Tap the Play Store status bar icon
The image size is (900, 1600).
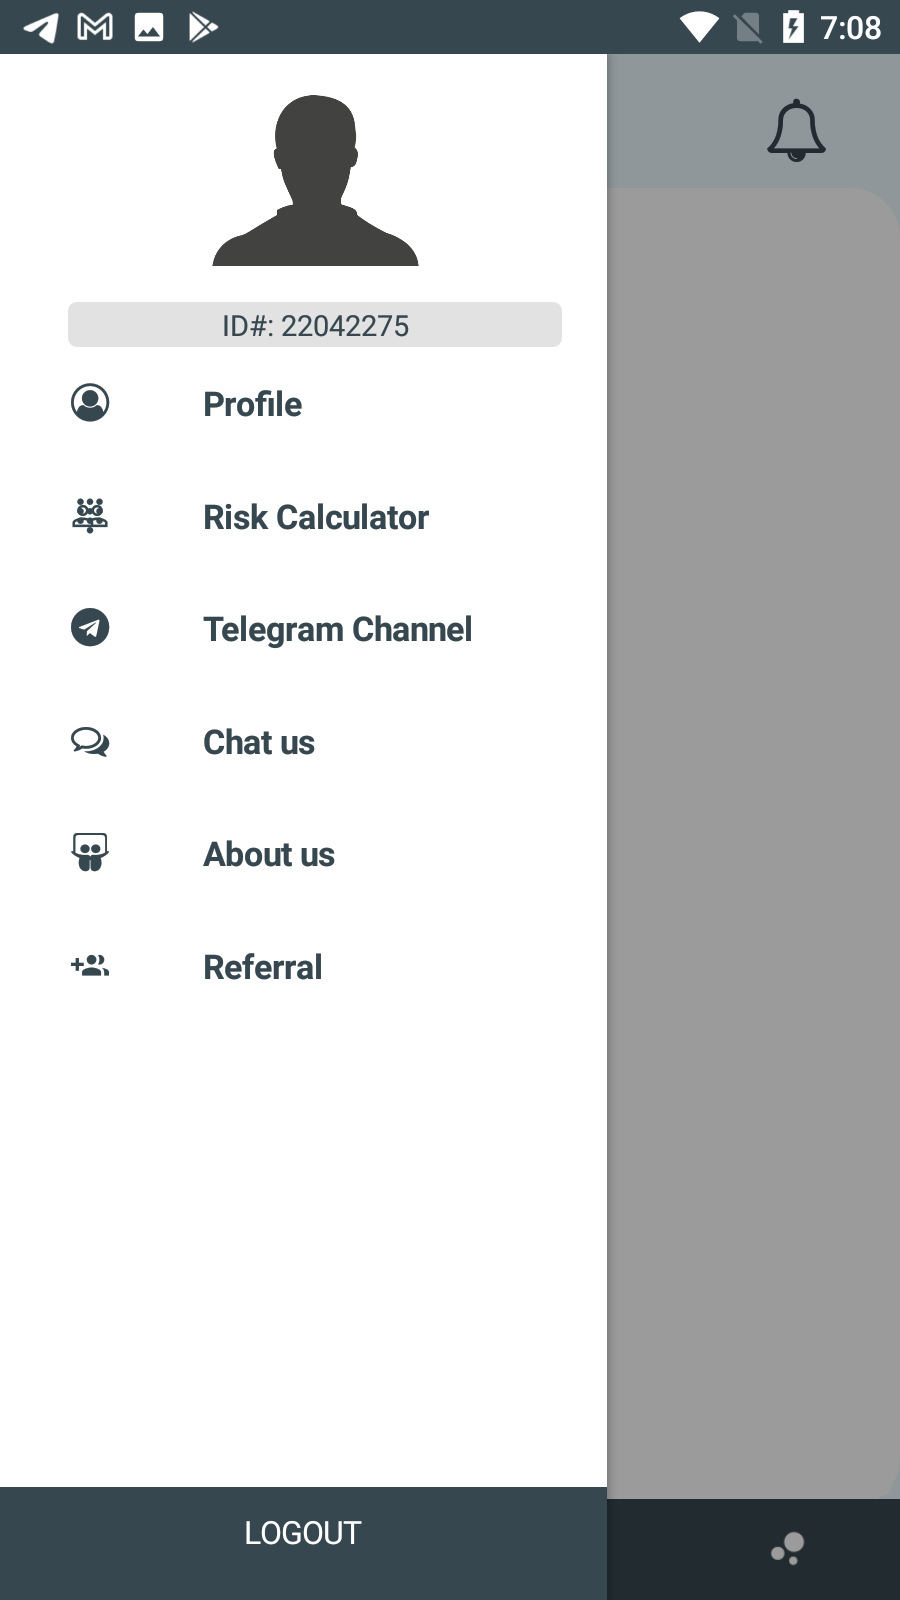click(x=203, y=27)
